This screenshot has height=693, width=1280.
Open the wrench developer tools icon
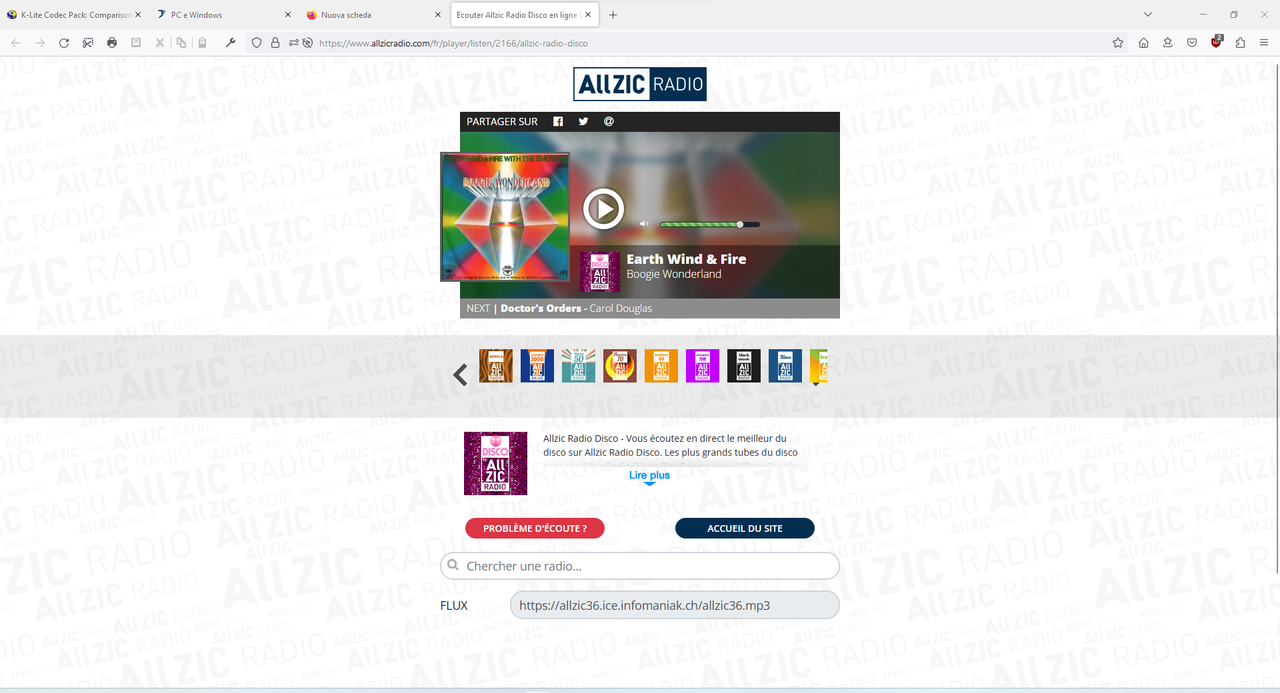click(x=231, y=43)
